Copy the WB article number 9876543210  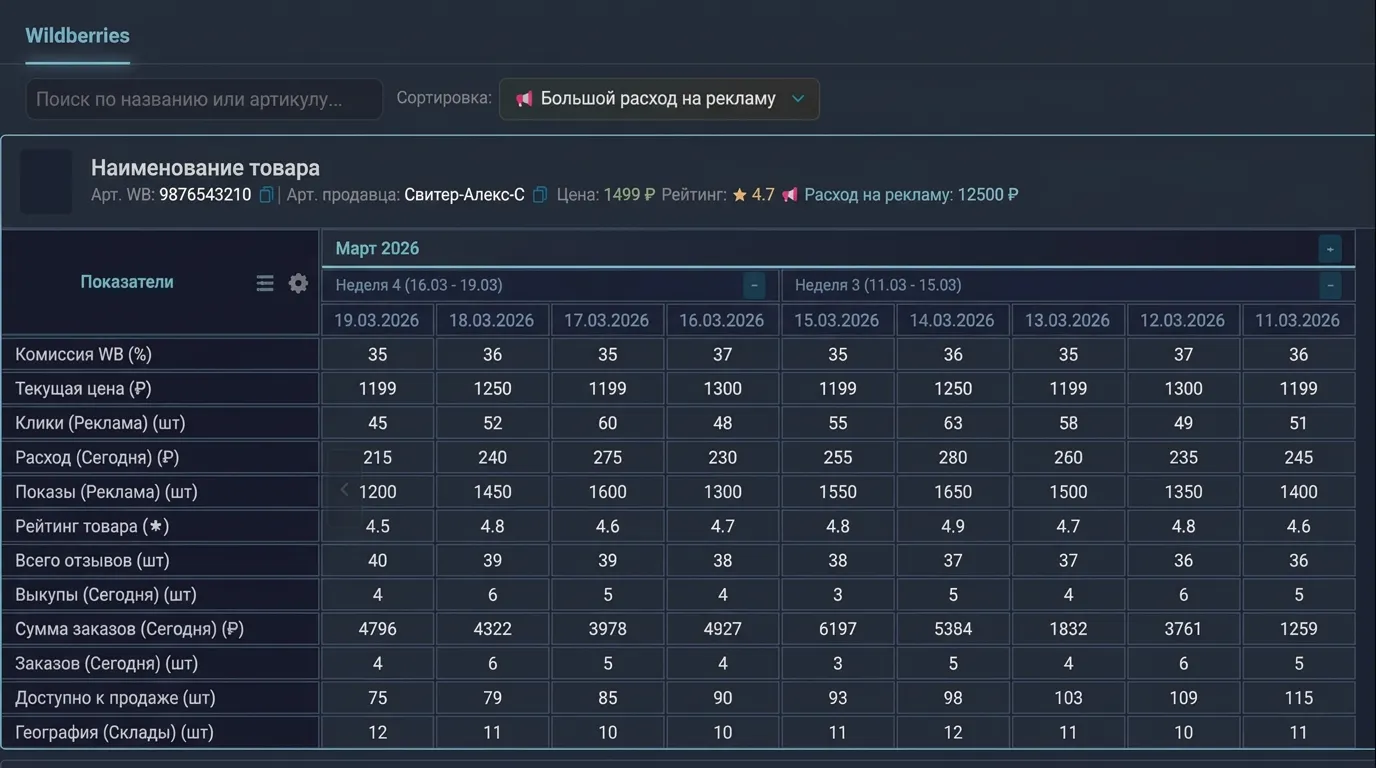(x=266, y=195)
